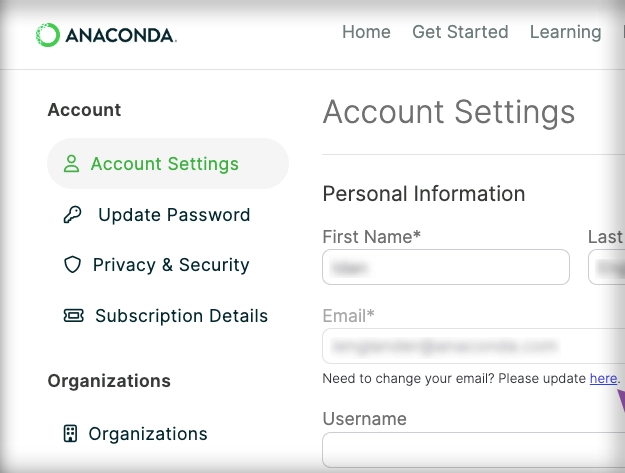This screenshot has width=625, height=473.
Task: Click the building icon for Organizations
Action: tap(70, 434)
